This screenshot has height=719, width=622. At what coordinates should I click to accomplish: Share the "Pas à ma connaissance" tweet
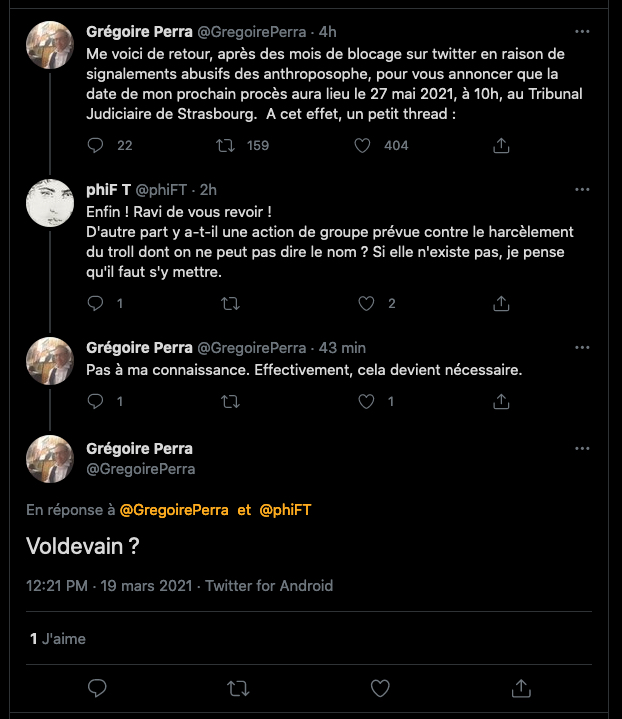501,401
